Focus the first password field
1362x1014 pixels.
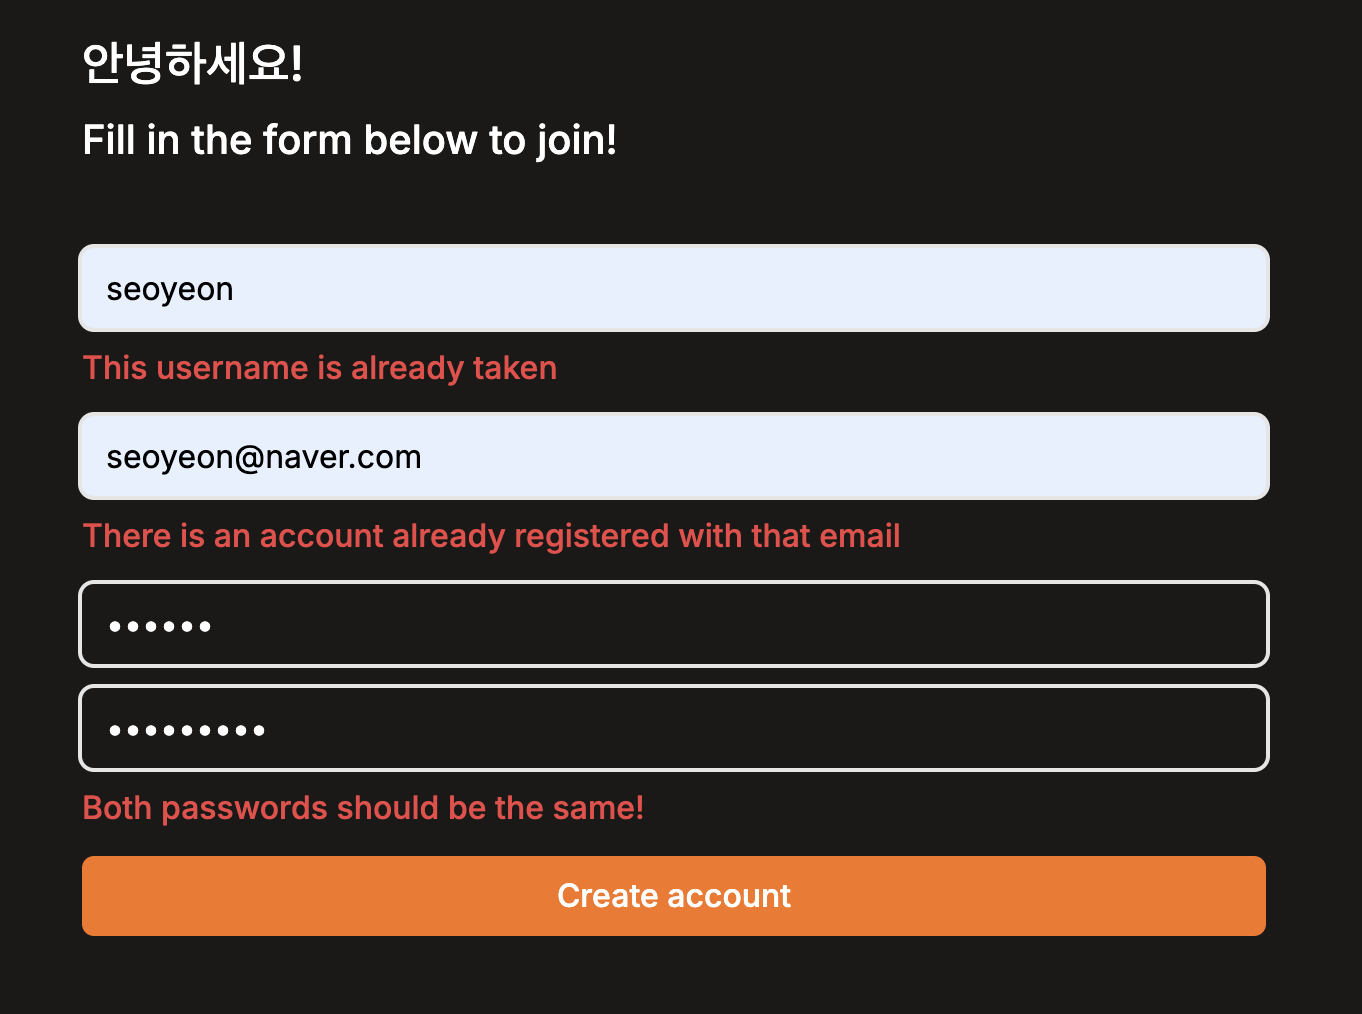674,624
